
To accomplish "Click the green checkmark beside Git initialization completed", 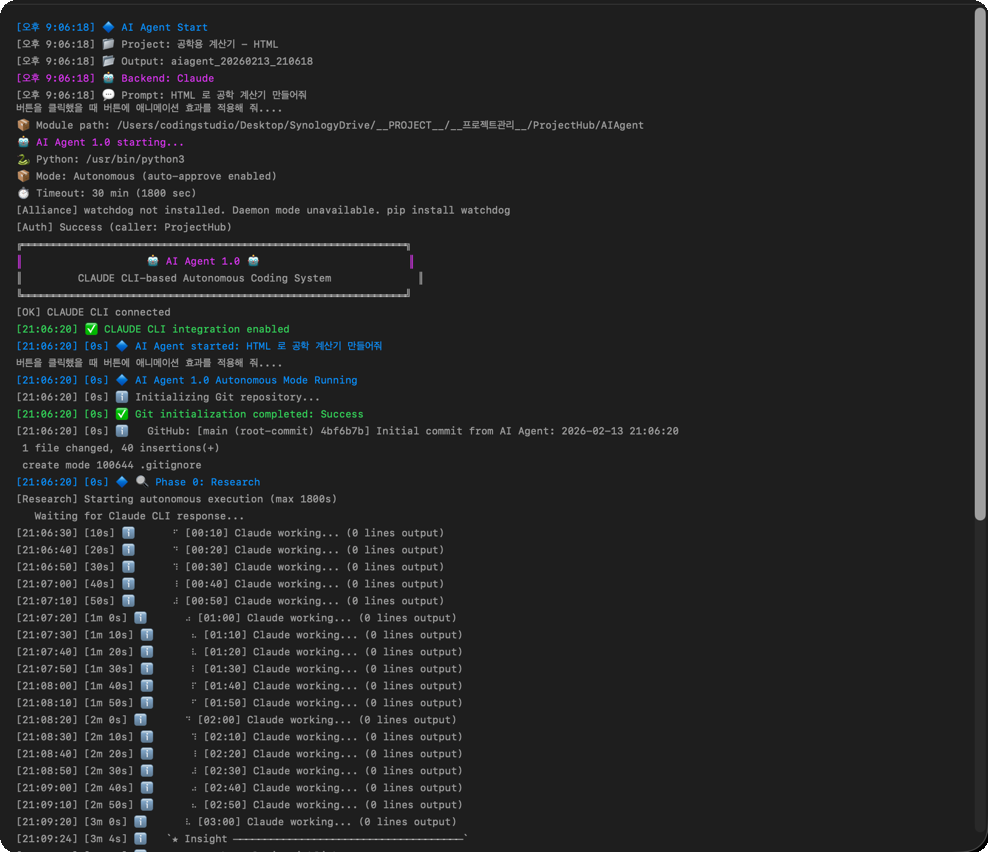I will [122, 414].
